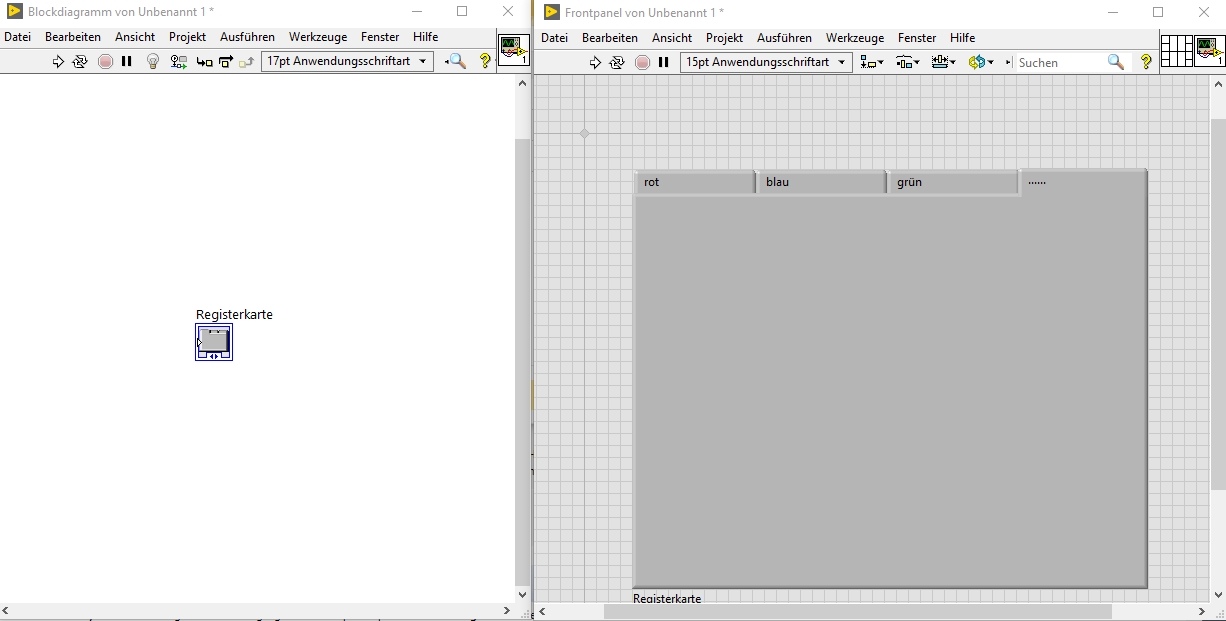The image size is (1226, 621).
Task: Toggle retain wire values button
Action: click(x=178, y=61)
